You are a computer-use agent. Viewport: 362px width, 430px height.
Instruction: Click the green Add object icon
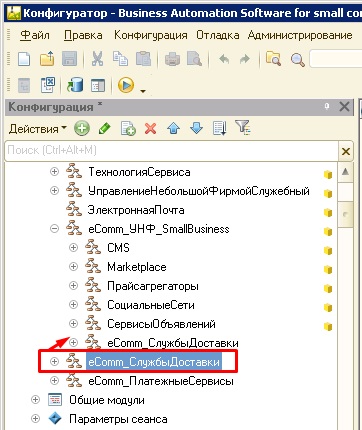tap(82, 128)
